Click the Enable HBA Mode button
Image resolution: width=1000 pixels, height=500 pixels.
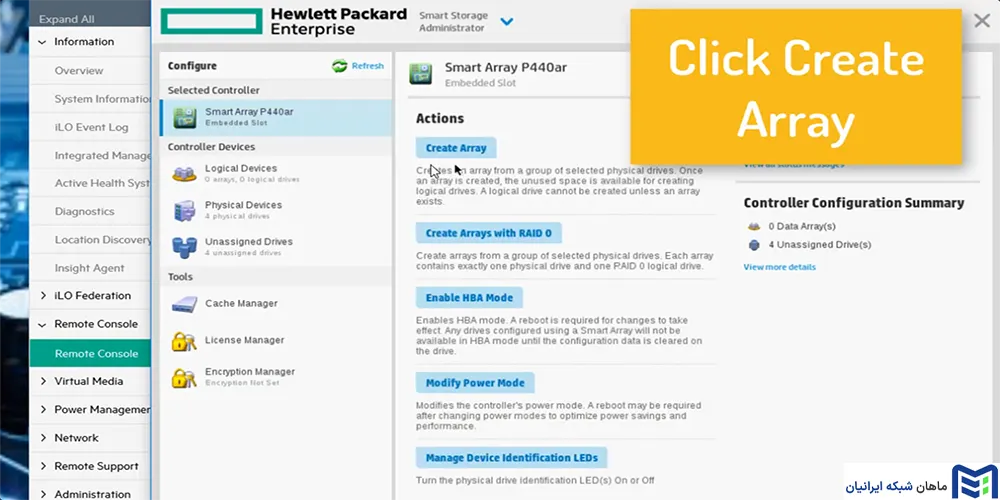coord(469,298)
